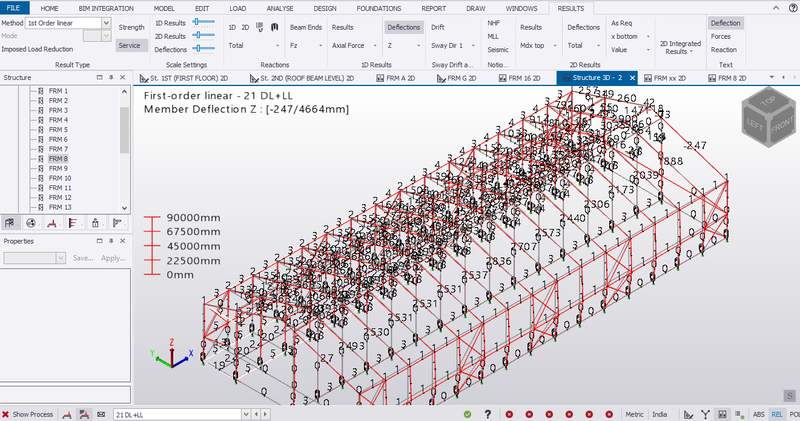The image size is (800, 421).
Task: Click Imposed Load Reduction
Action: point(37,49)
